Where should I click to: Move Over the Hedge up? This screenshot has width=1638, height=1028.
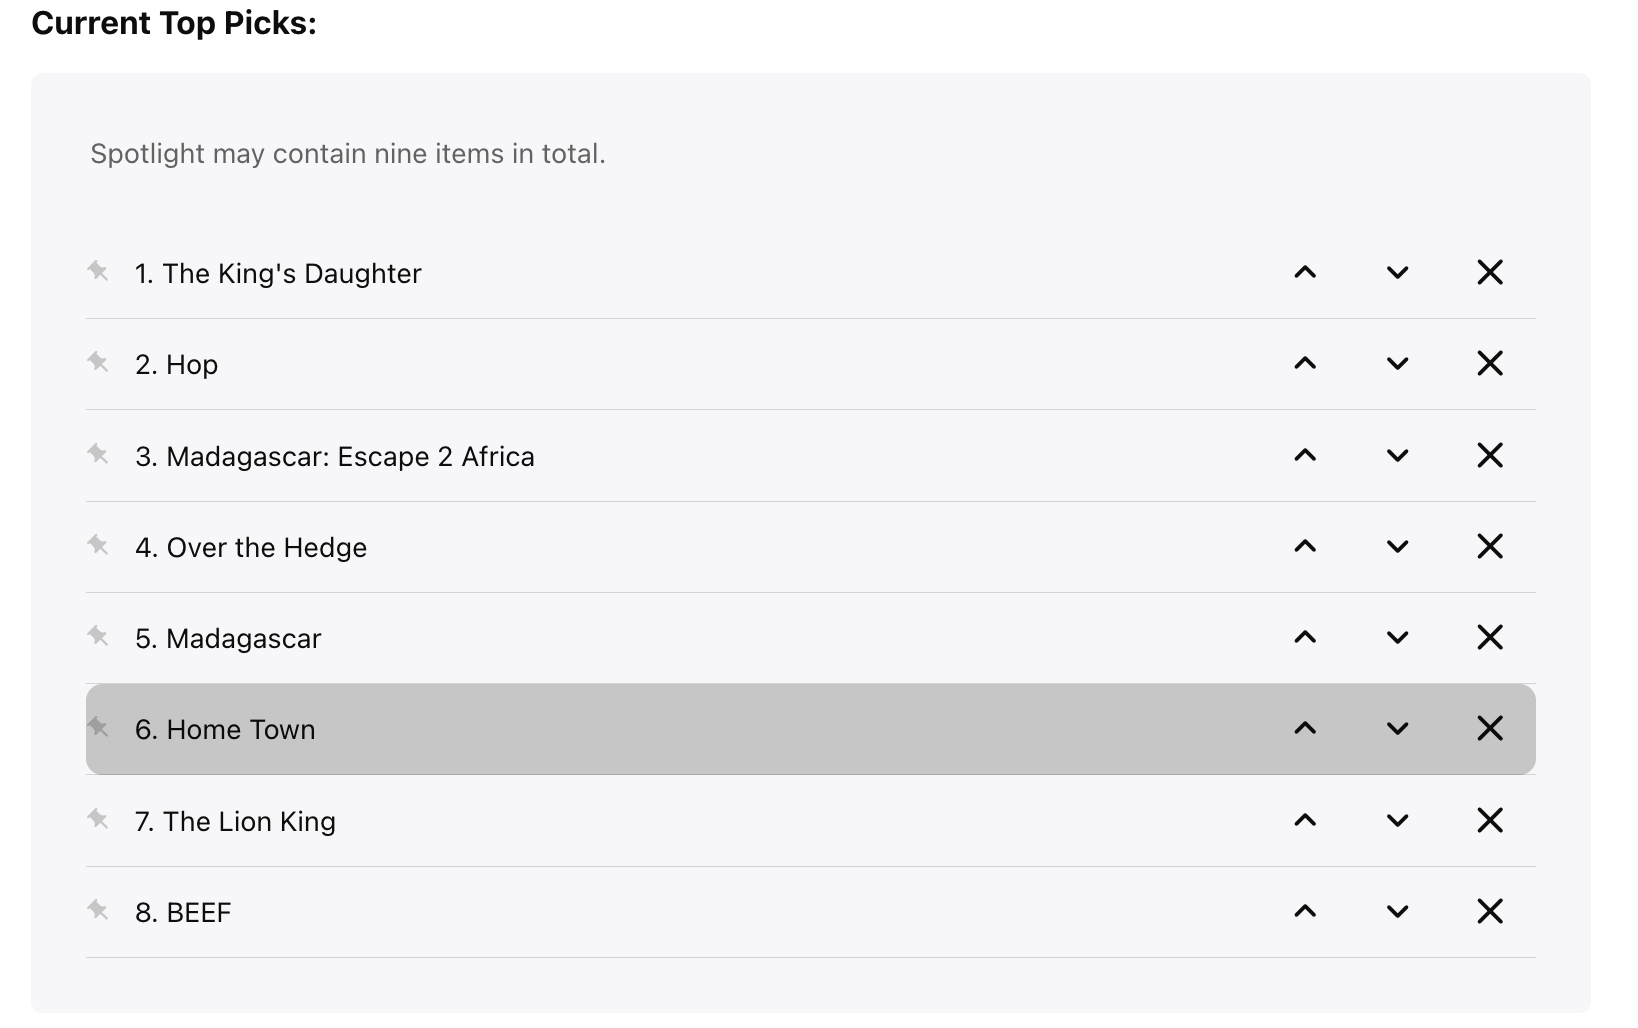click(1304, 547)
